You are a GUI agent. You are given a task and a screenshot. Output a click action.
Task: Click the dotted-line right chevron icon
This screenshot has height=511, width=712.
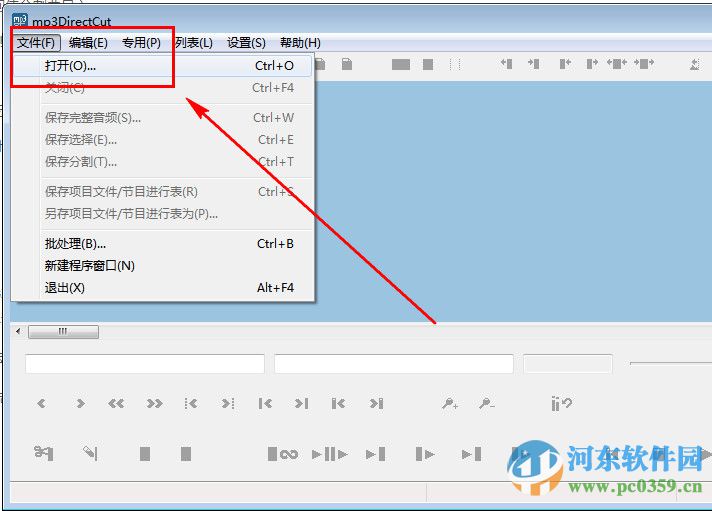pyautogui.click(x=228, y=403)
